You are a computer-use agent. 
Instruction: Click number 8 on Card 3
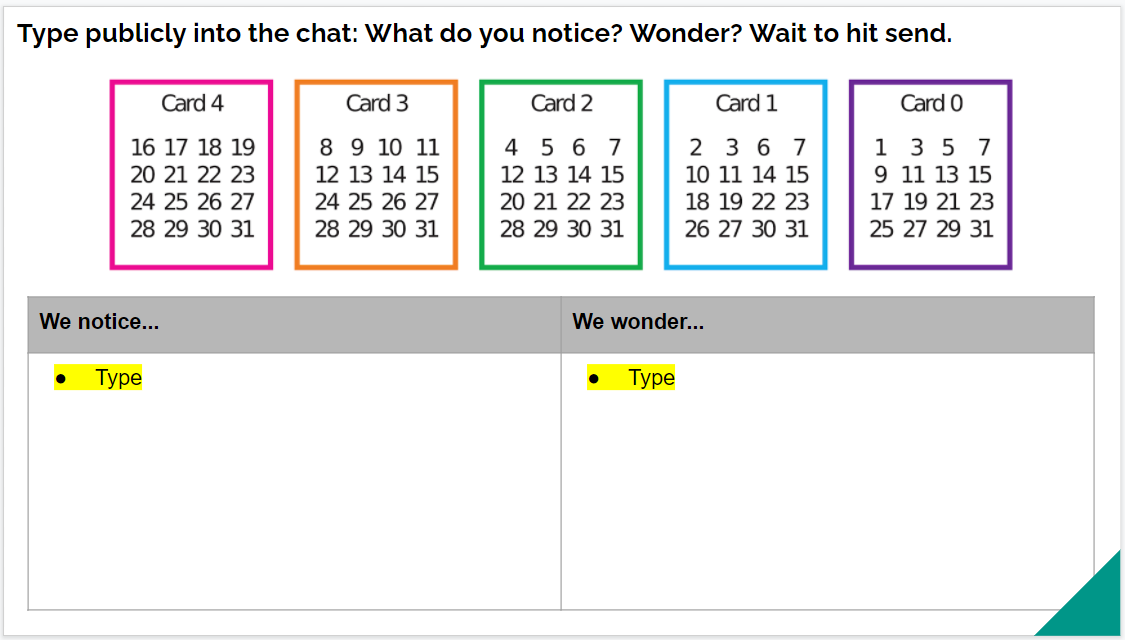(x=326, y=148)
